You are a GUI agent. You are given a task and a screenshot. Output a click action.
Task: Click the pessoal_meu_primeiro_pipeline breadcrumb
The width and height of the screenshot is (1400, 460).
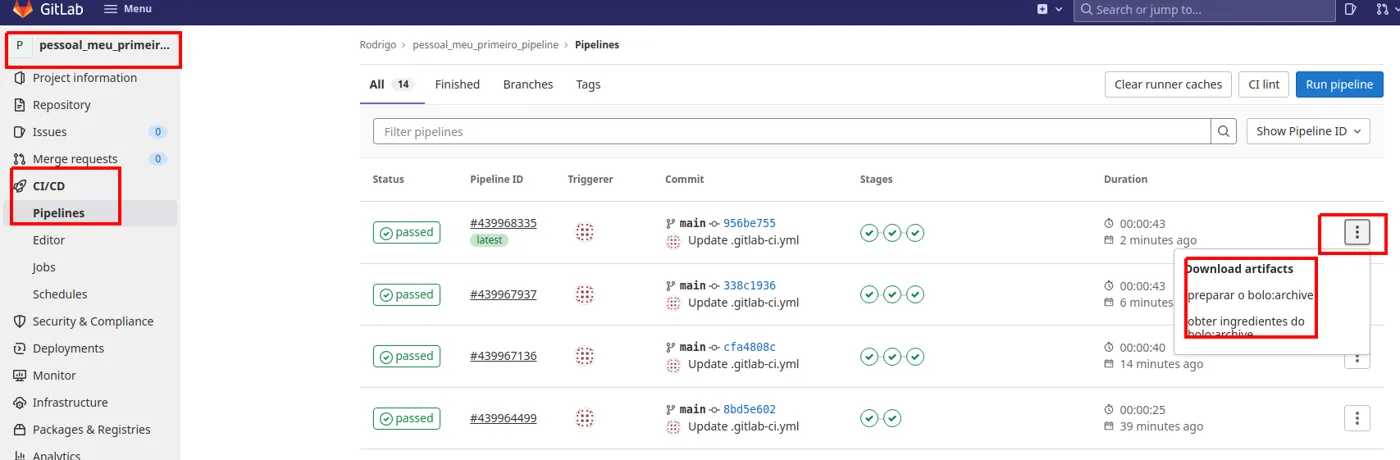point(485,45)
